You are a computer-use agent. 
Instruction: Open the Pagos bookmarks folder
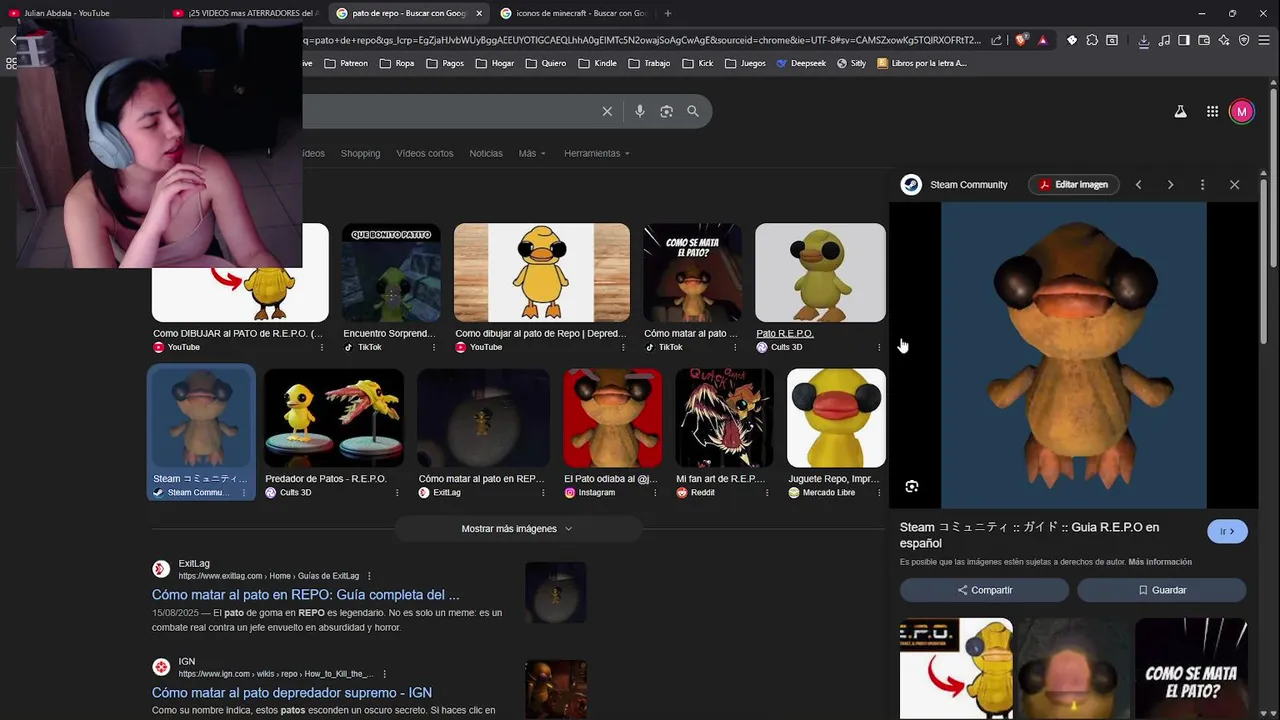pos(445,63)
